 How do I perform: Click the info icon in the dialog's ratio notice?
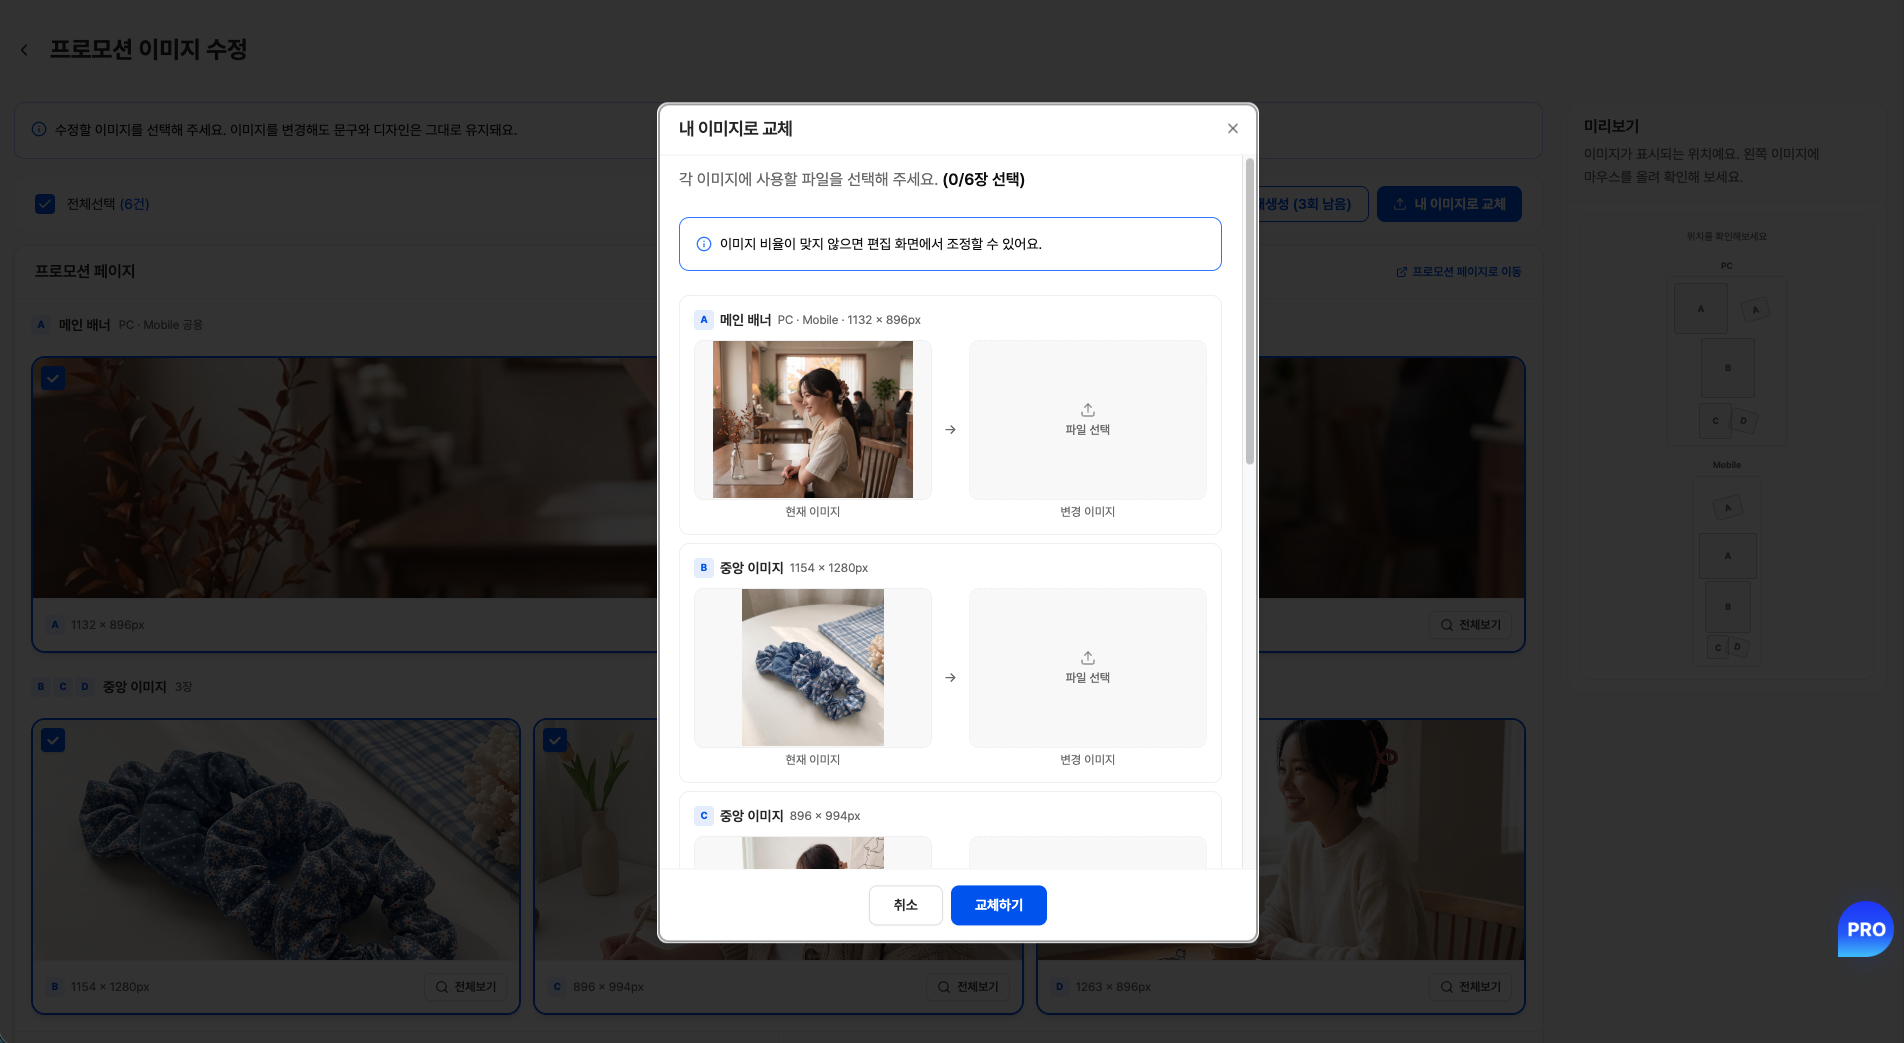click(x=704, y=244)
